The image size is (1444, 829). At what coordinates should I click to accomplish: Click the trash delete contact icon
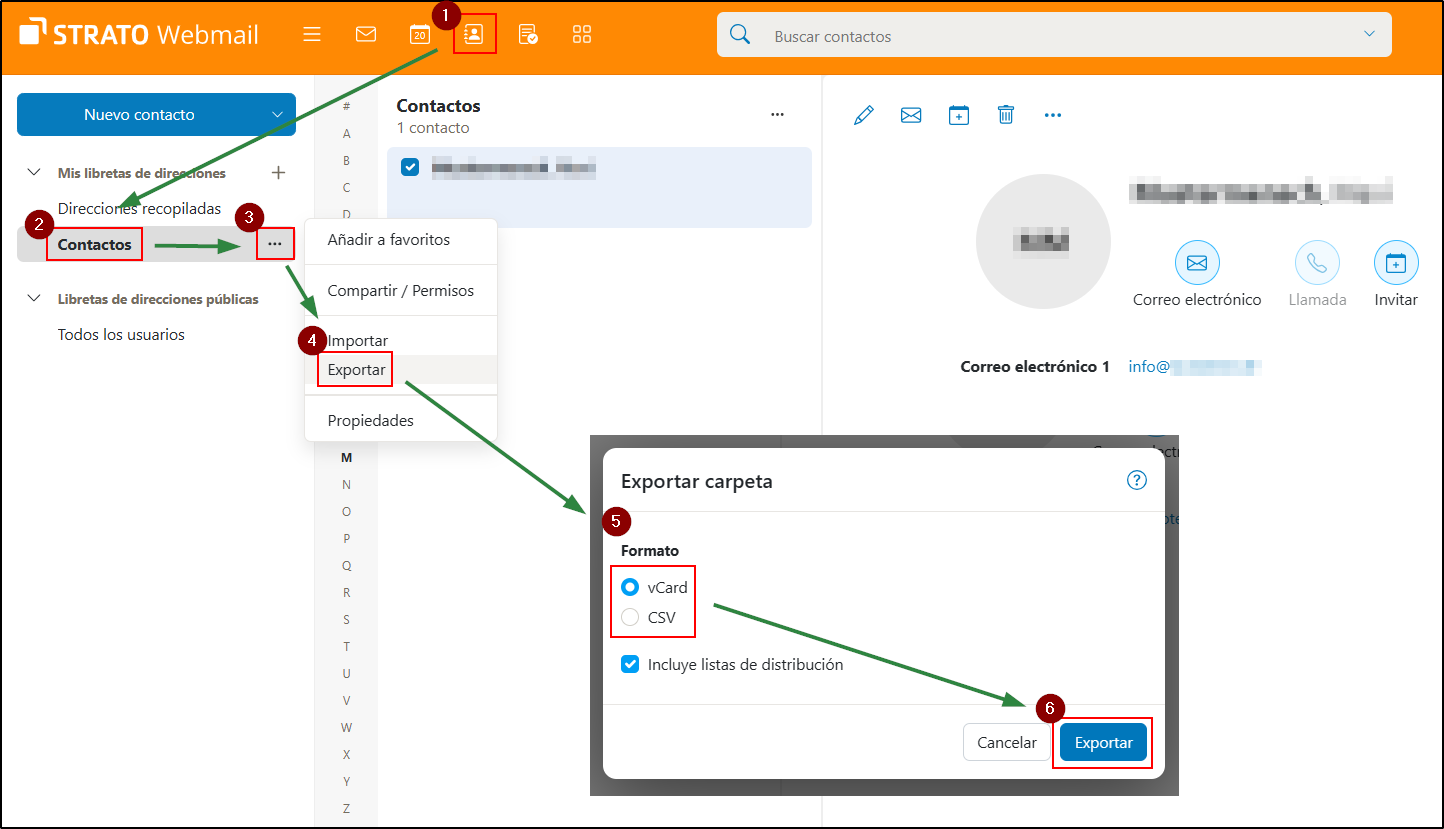click(1006, 115)
